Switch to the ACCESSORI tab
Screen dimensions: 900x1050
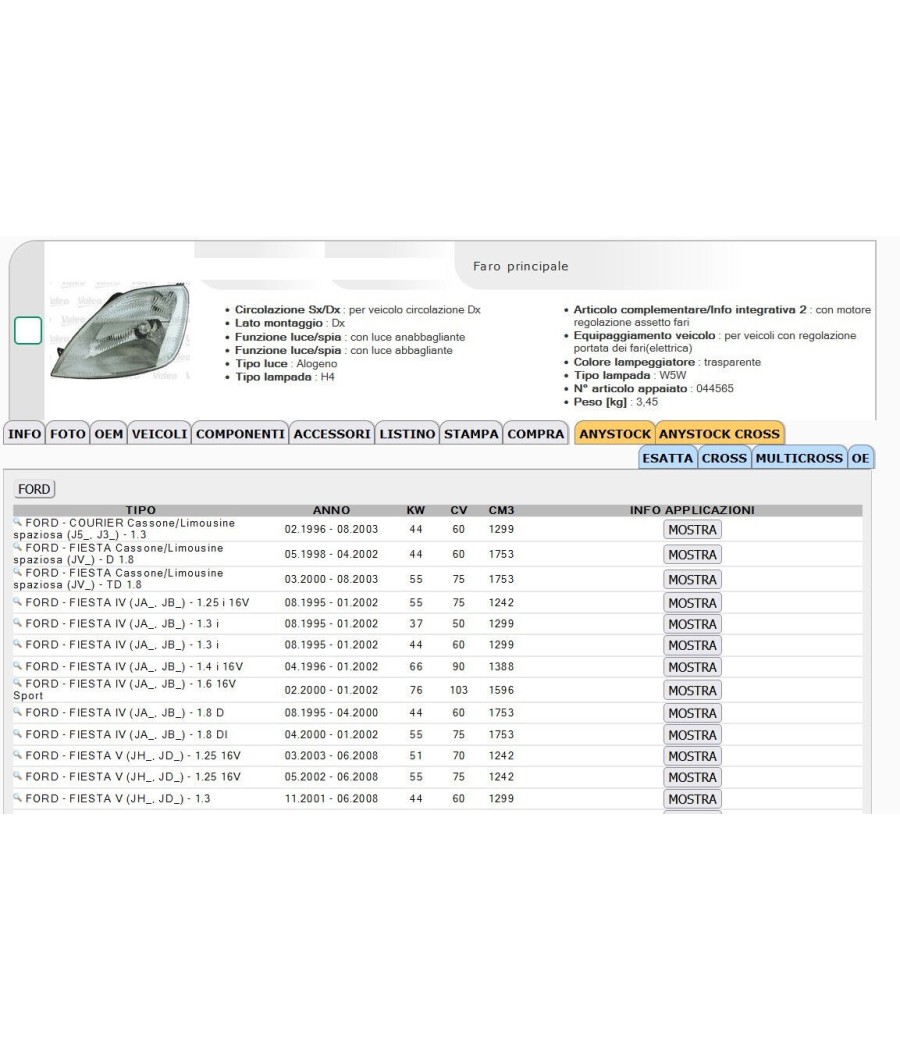click(332, 434)
